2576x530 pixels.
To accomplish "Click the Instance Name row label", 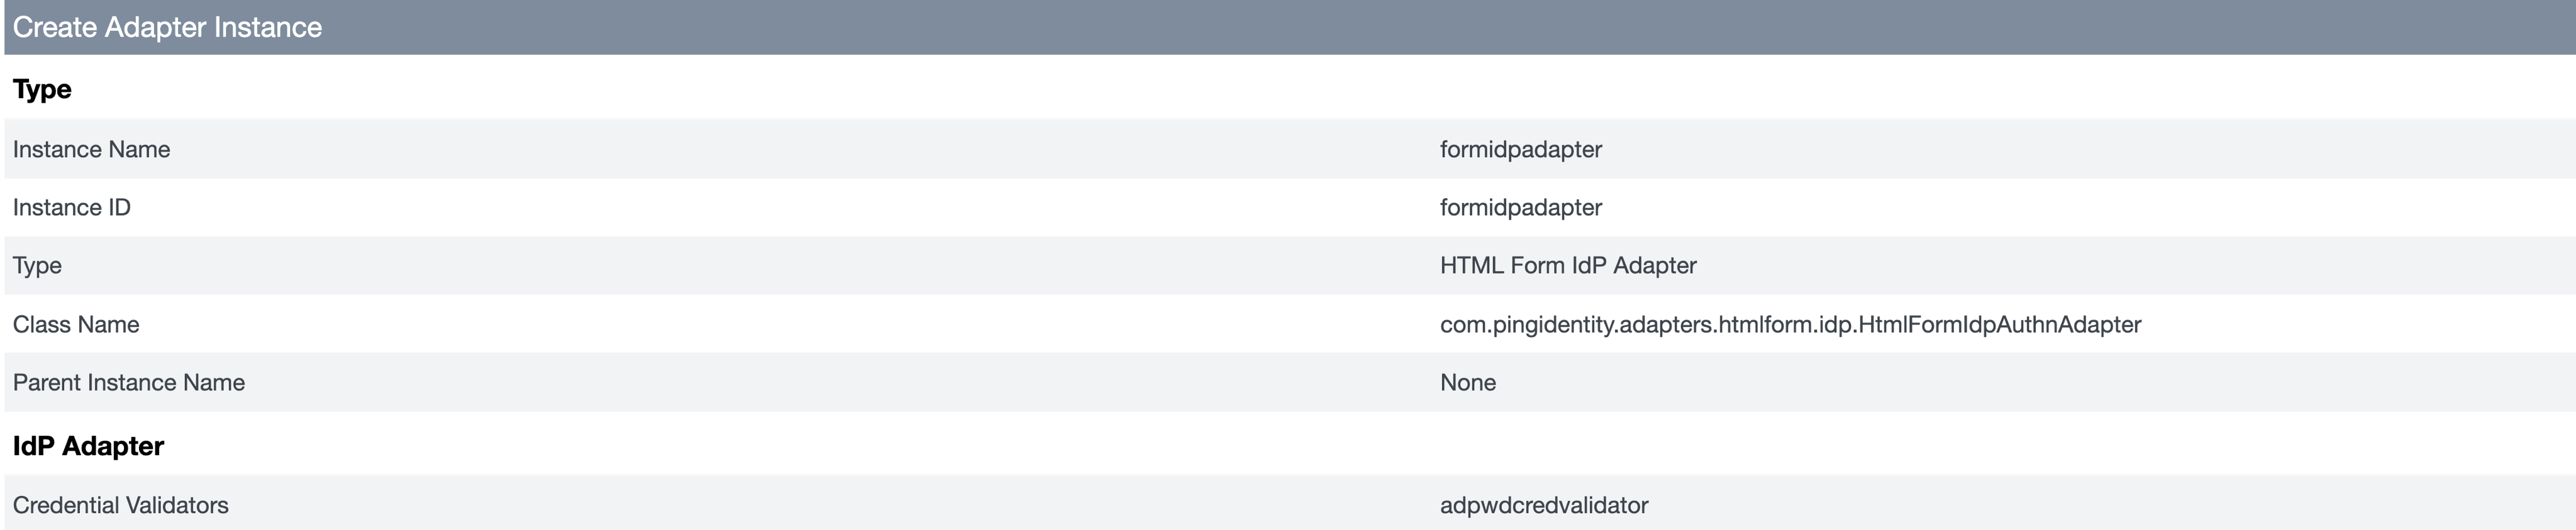I will click(91, 149).
